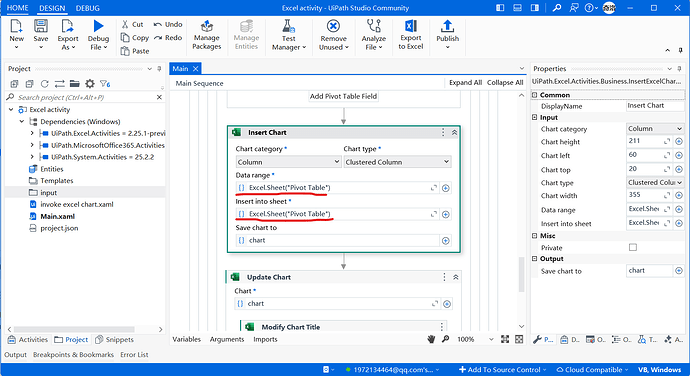Image resolution: width=690 pixels, height=376 pixels.
Task: Click Add To Source Control
Action: coord(502,369)
